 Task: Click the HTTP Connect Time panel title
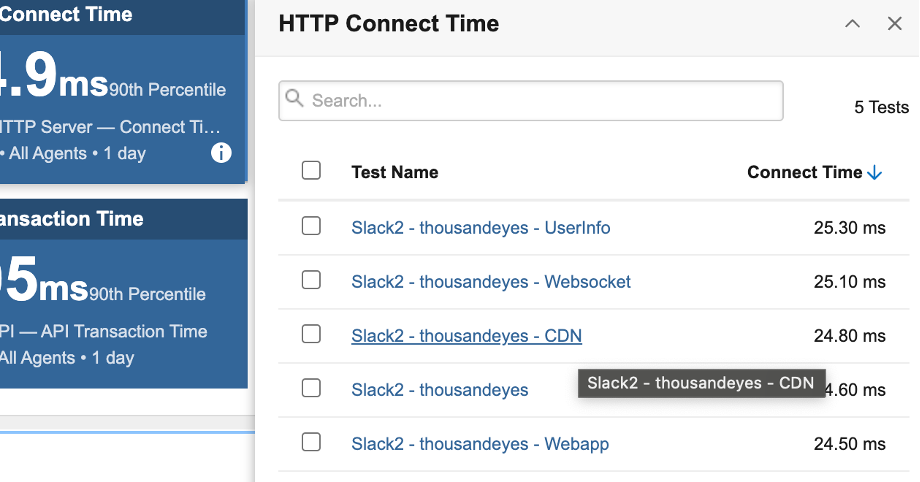pos(388,23)
